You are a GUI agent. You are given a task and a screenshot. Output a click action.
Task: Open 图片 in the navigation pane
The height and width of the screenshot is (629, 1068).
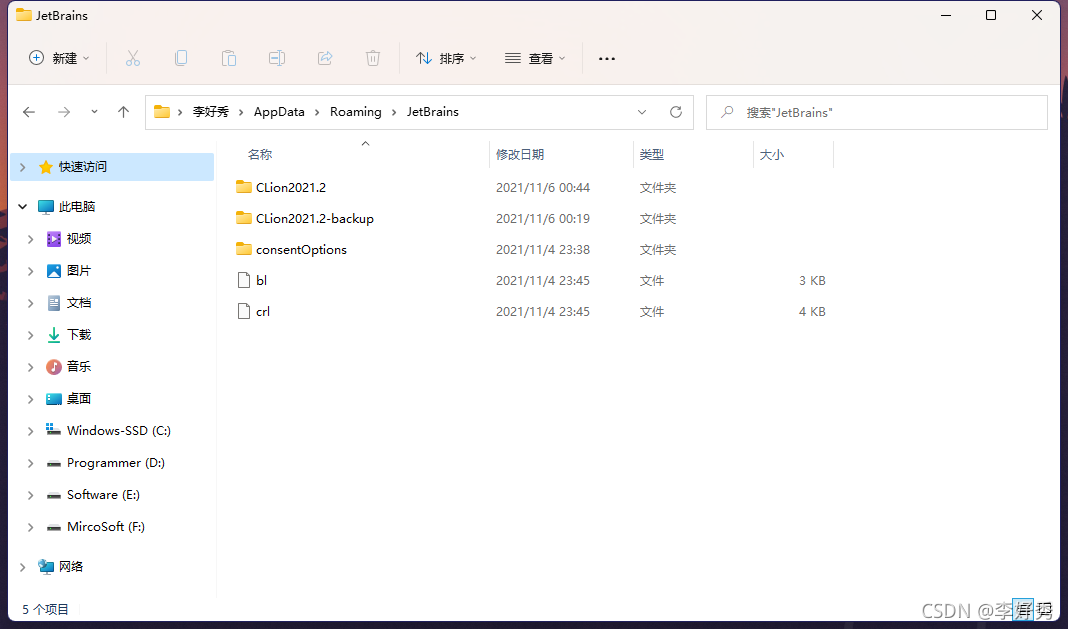pyautogui.click(x=78, y=271)
